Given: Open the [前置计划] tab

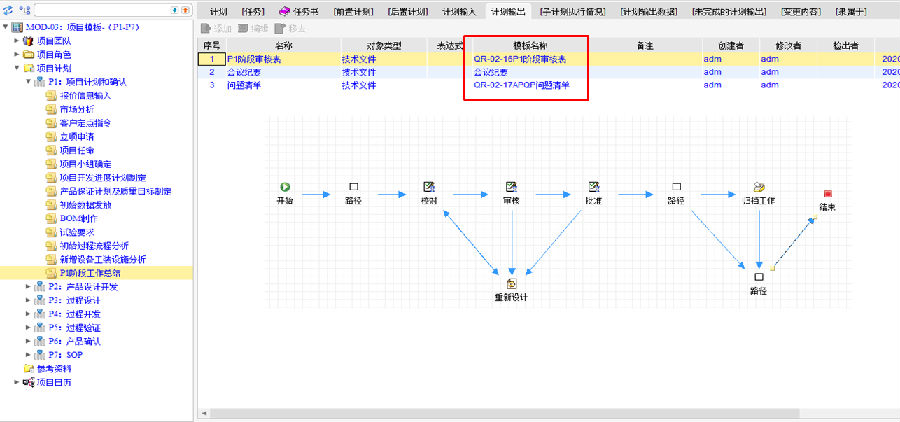Looking at the screenshot, I should pyautogui.click(x=354, y=11).
